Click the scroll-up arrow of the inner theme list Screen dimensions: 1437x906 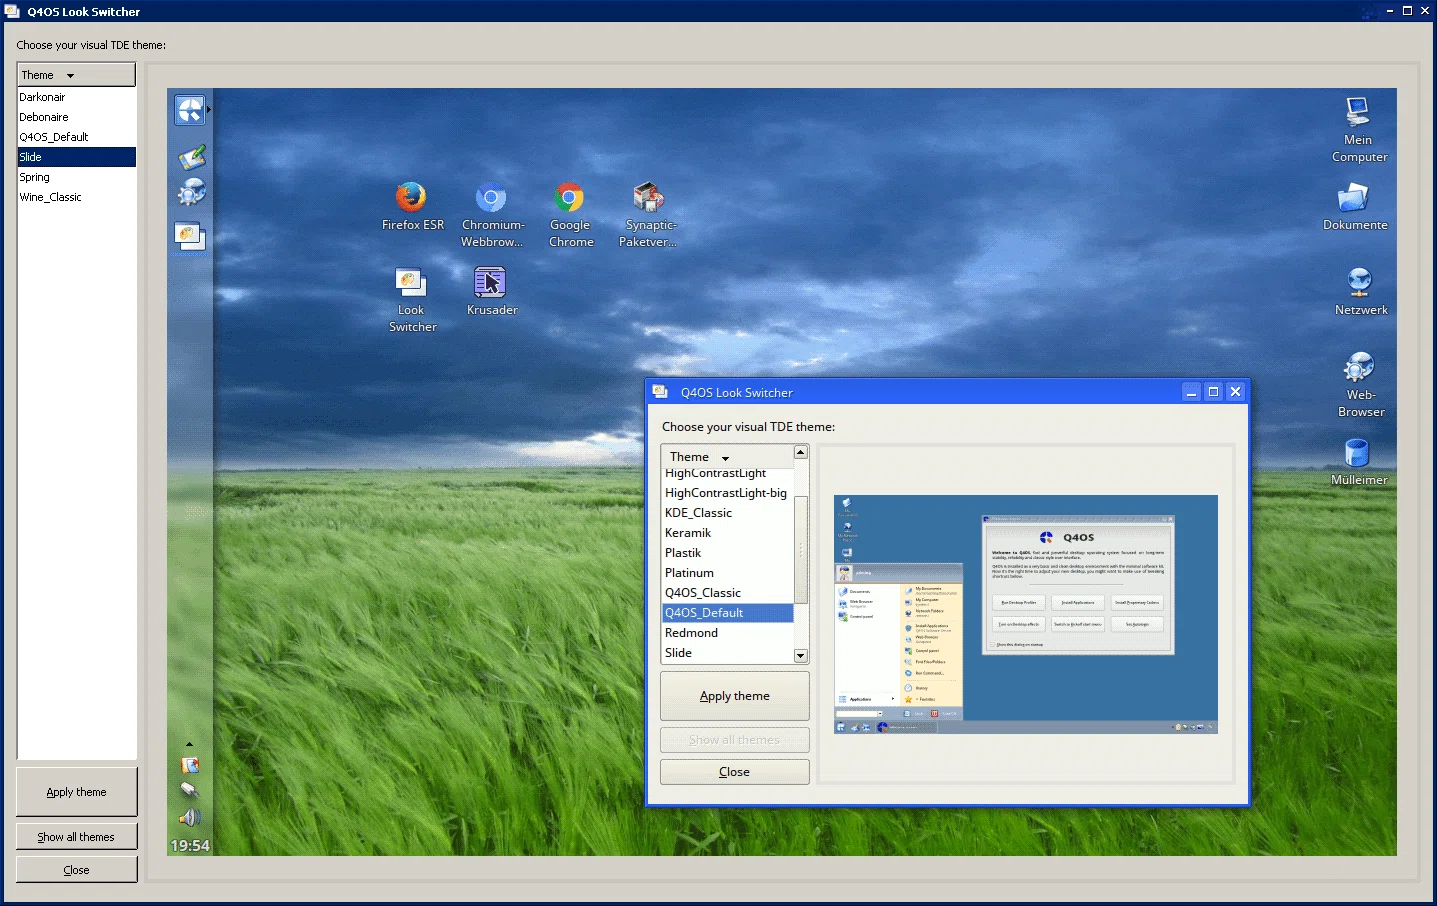coord(800,452)
